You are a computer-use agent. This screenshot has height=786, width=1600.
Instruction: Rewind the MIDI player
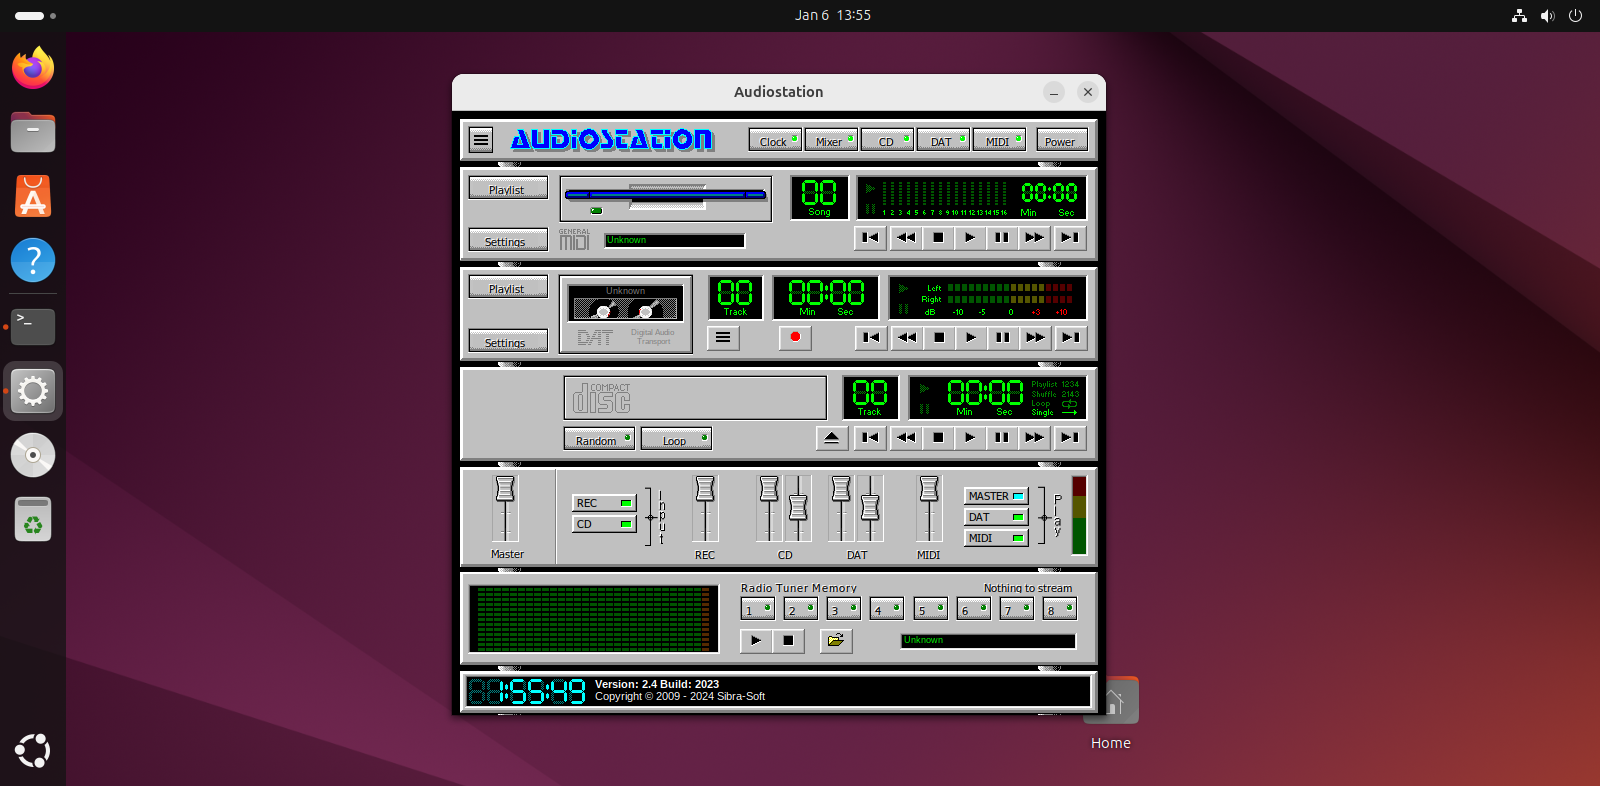click(x=905, y=238)
